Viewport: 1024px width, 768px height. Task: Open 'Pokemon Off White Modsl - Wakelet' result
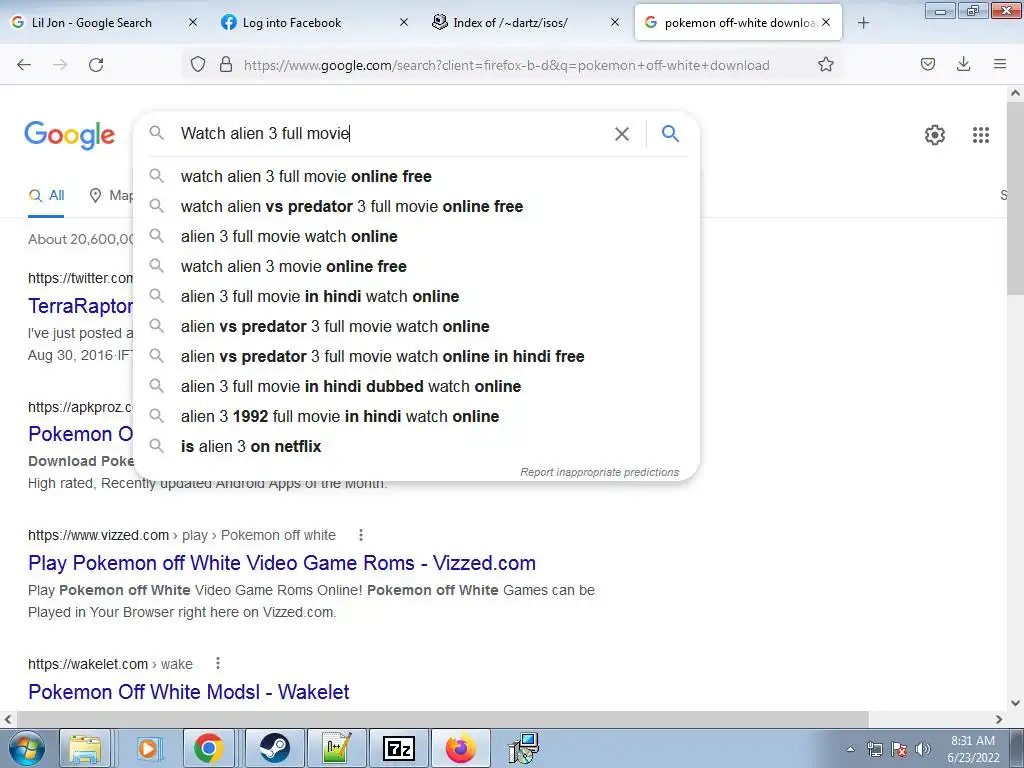point(189,692)
